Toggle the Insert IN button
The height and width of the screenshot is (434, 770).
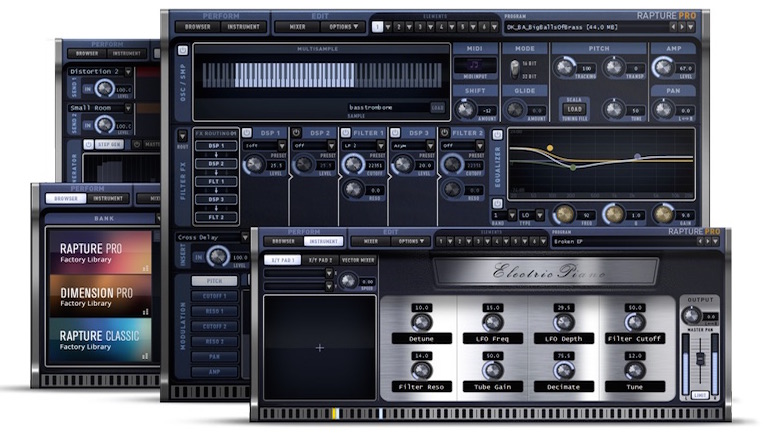198,257
